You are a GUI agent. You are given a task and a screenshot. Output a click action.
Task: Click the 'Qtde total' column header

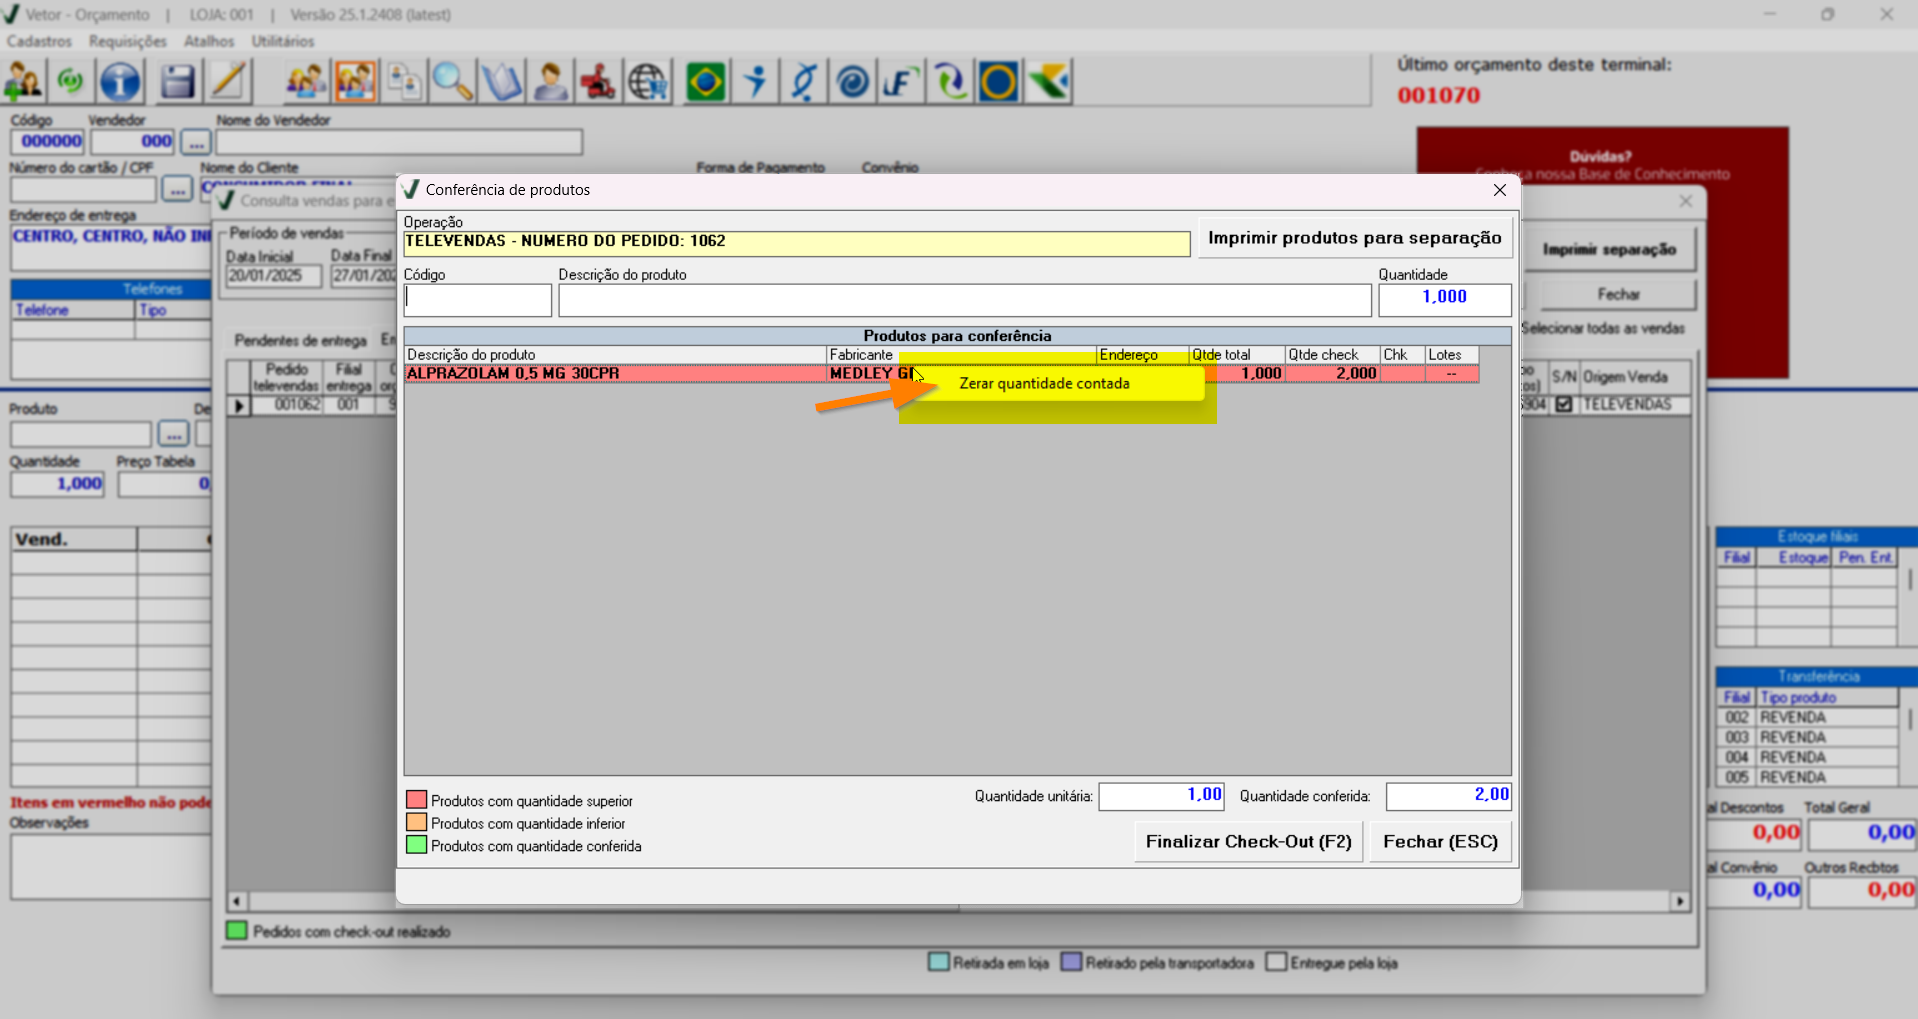tap(1237, 355)
